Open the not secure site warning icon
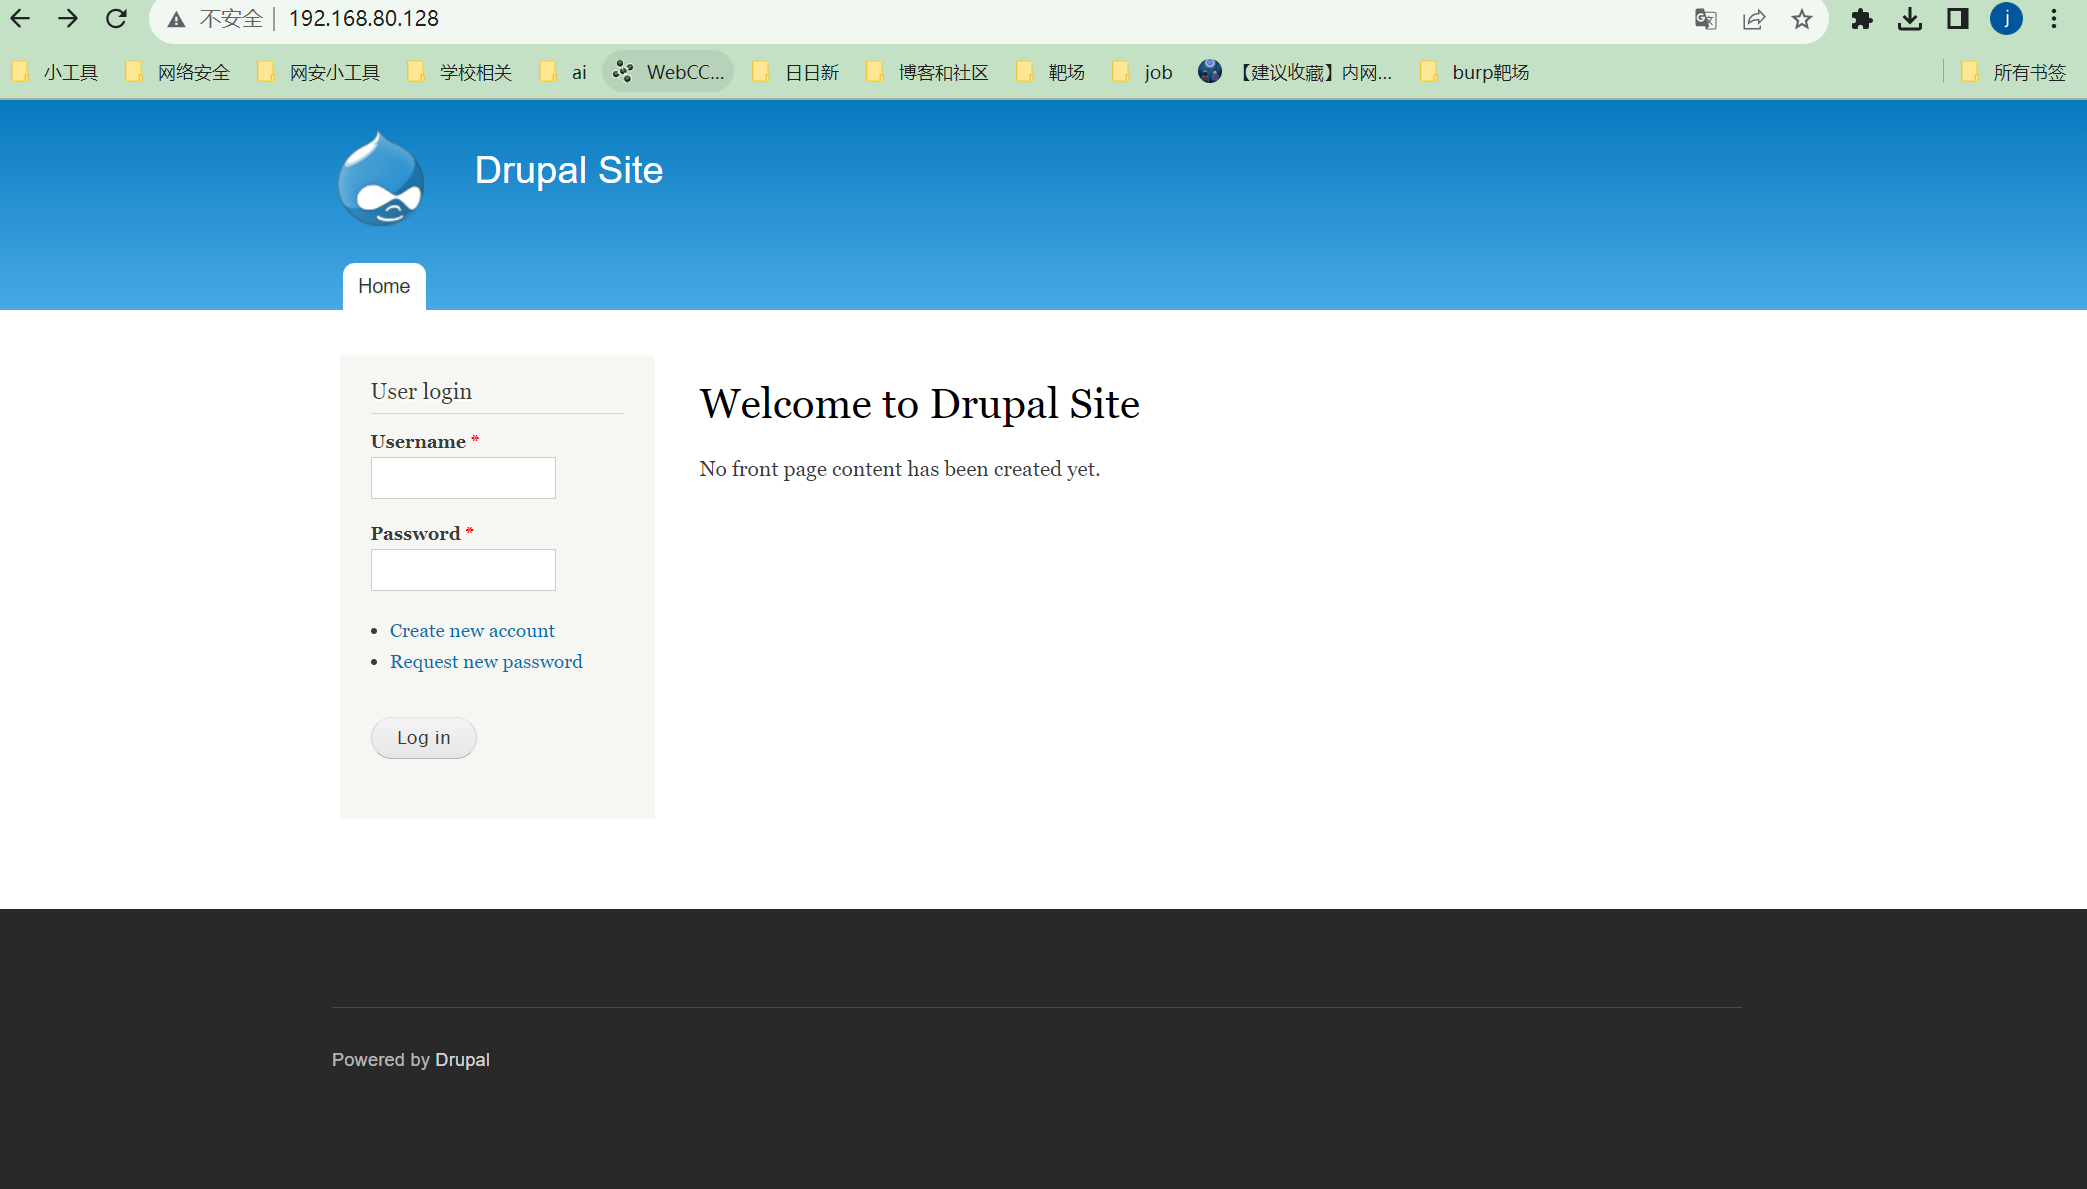 pyautogui.click(x=177, y=19)
